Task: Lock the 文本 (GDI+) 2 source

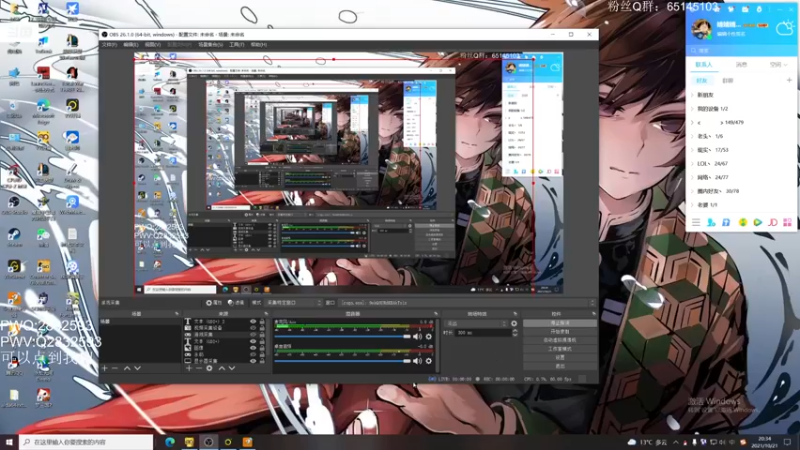Action: coord(262,322)
